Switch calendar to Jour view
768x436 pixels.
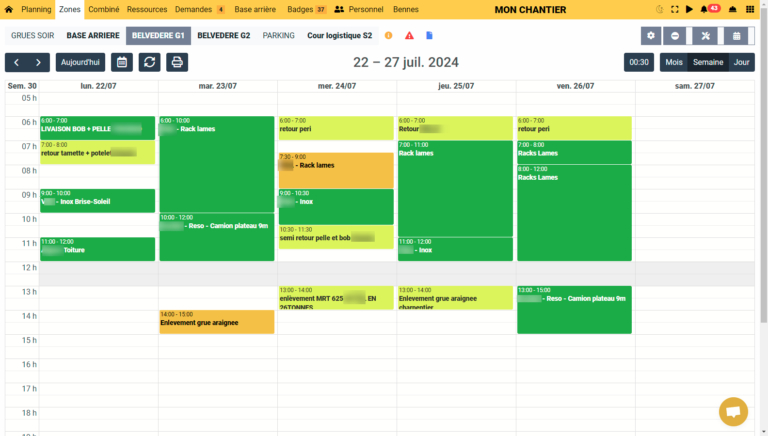[741, 62]
